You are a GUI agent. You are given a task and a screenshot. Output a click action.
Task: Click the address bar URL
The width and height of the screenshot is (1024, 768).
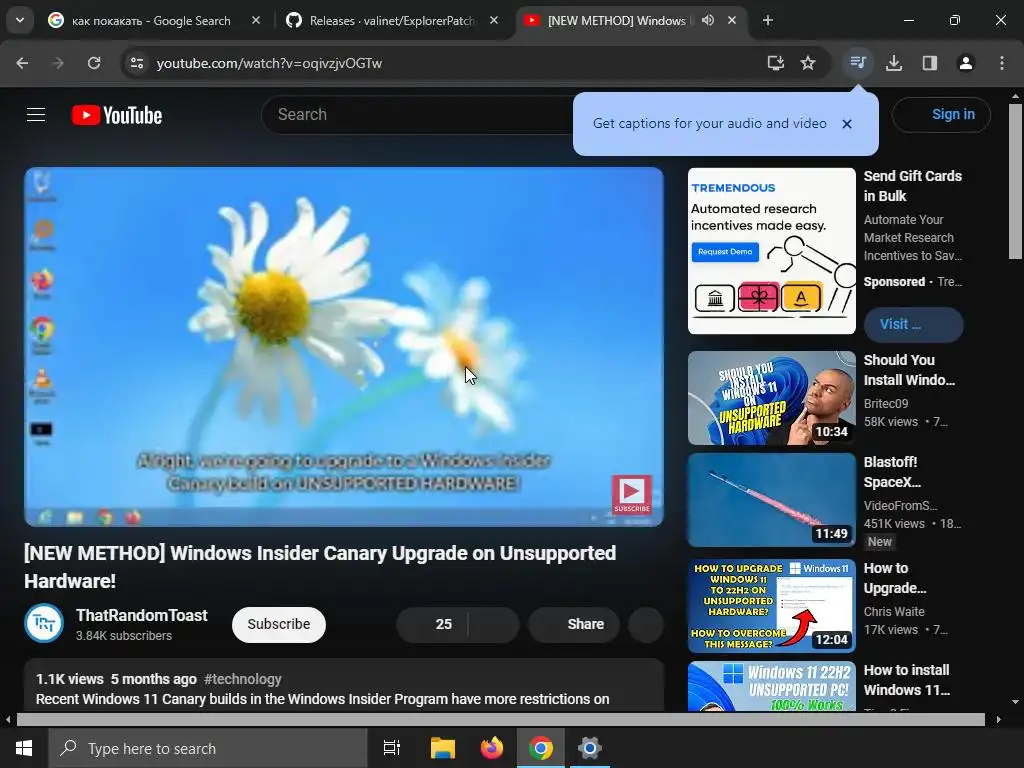269,63
